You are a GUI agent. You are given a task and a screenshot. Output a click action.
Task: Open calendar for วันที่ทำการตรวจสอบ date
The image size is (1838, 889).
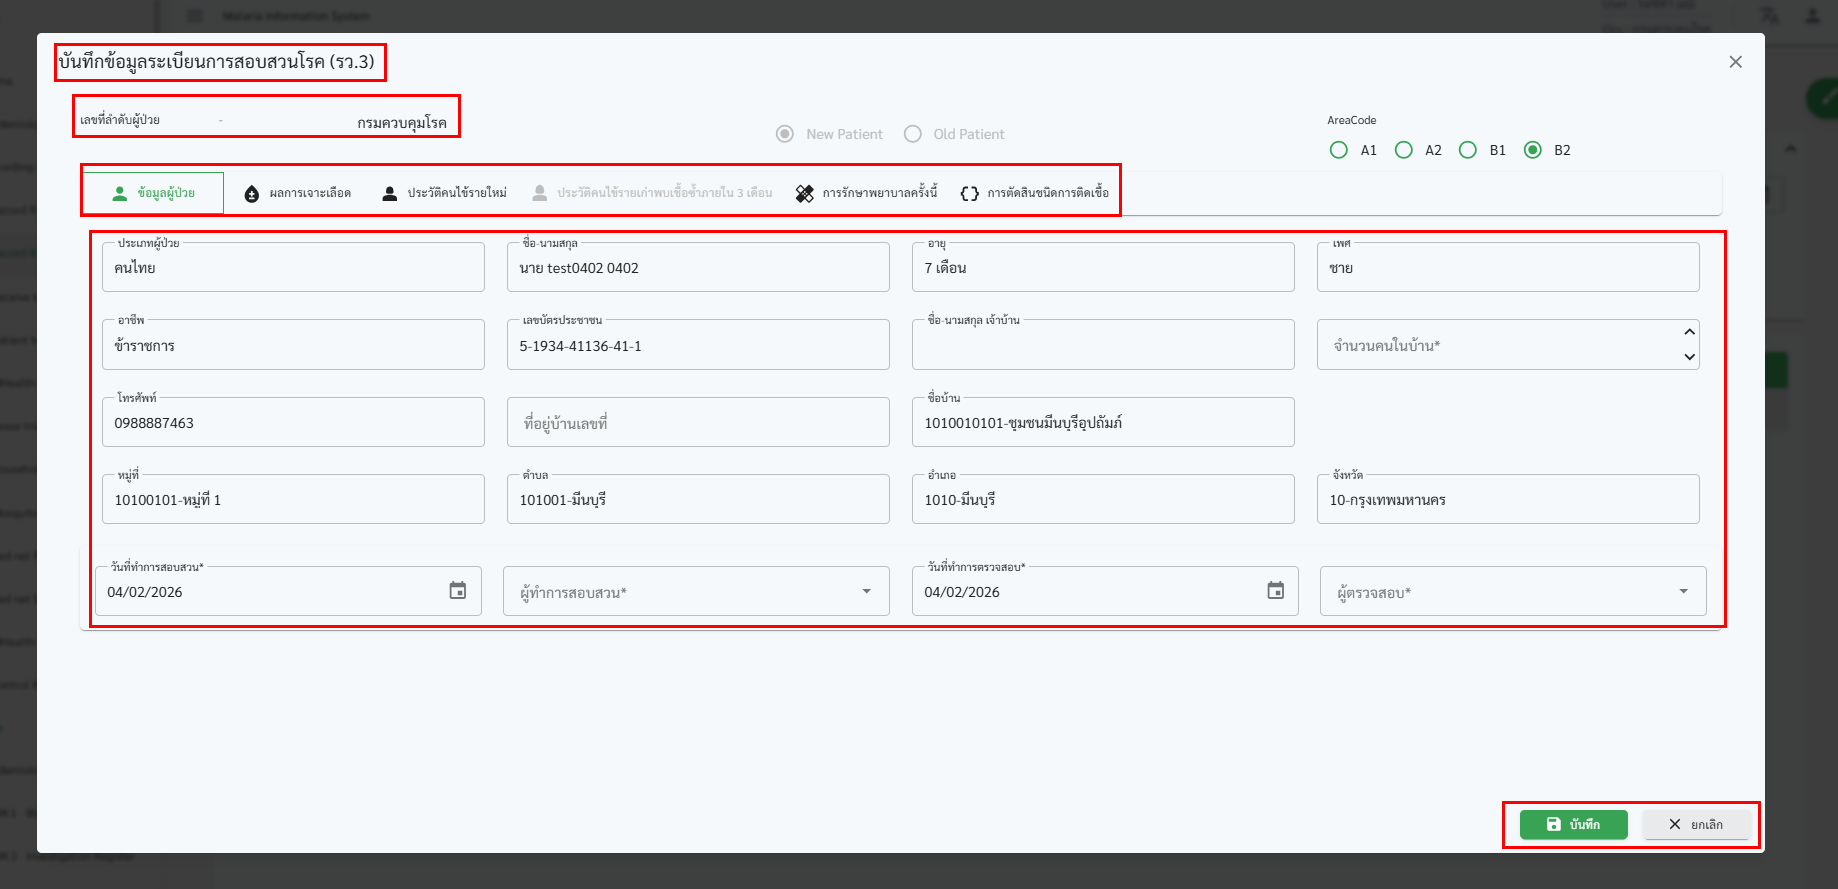1275,591
